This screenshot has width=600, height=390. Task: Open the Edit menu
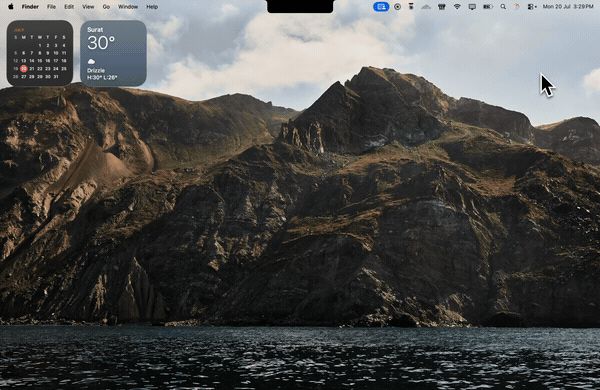[x=69, y=7]
